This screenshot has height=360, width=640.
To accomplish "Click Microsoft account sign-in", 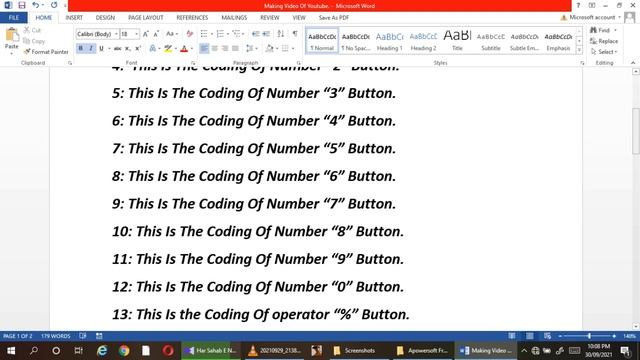I will (591, 17).
